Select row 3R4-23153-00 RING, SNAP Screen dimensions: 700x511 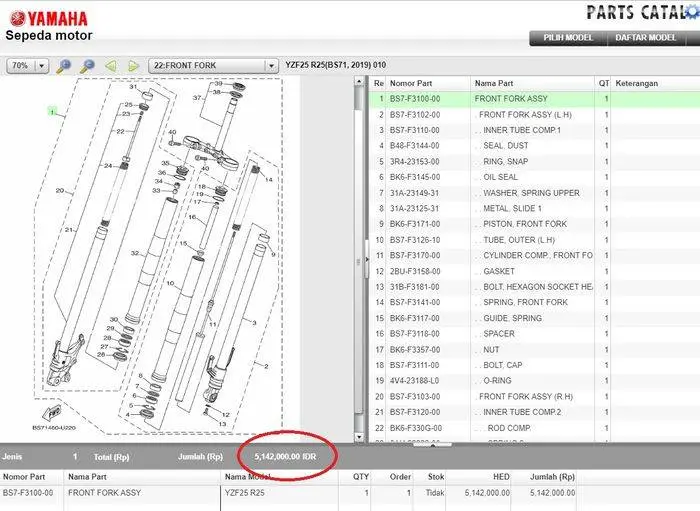(x=534, y=162)
